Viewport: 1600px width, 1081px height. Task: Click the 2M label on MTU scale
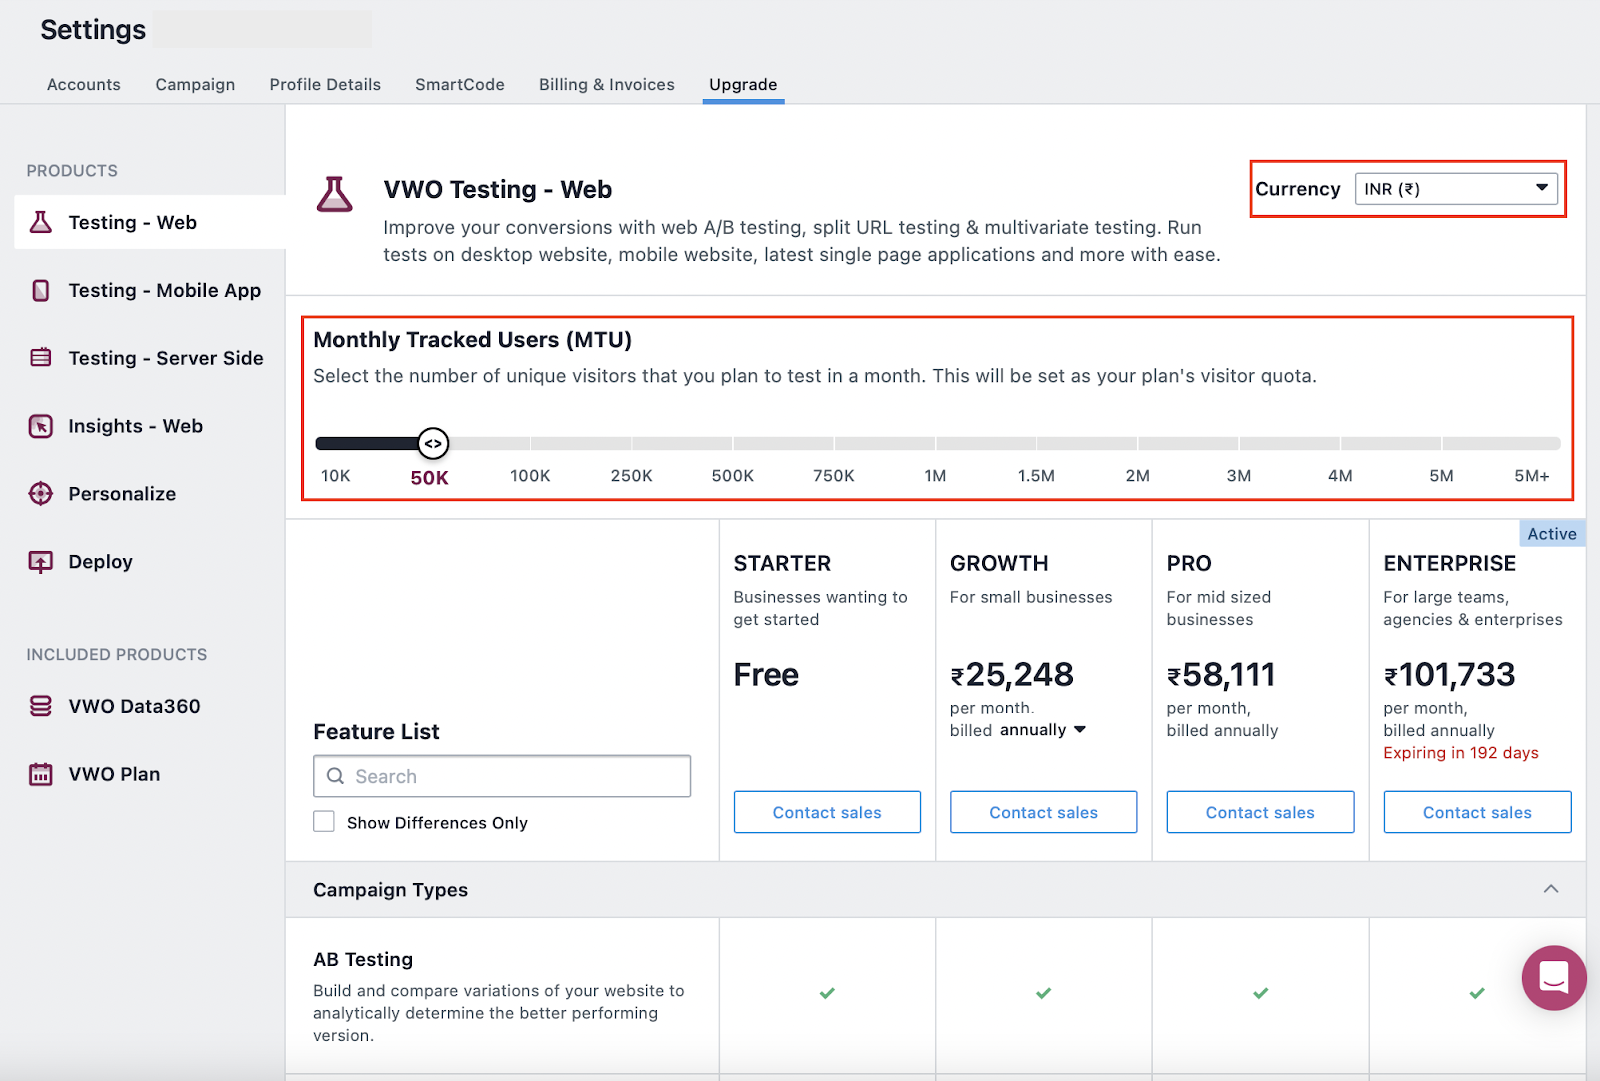1138,476
